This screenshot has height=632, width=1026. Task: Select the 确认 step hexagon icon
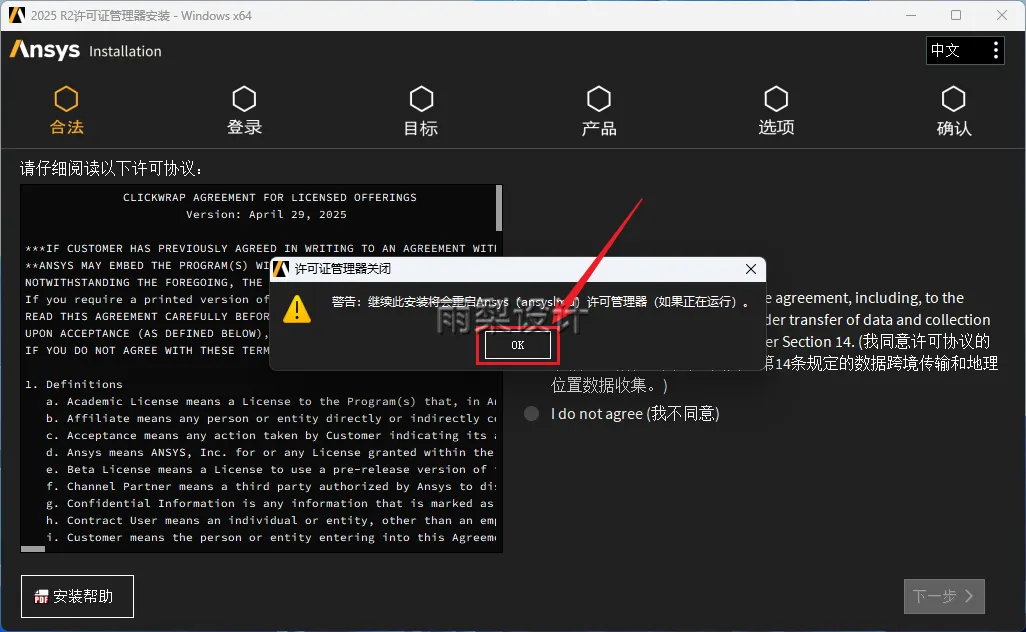pos(953,99)
